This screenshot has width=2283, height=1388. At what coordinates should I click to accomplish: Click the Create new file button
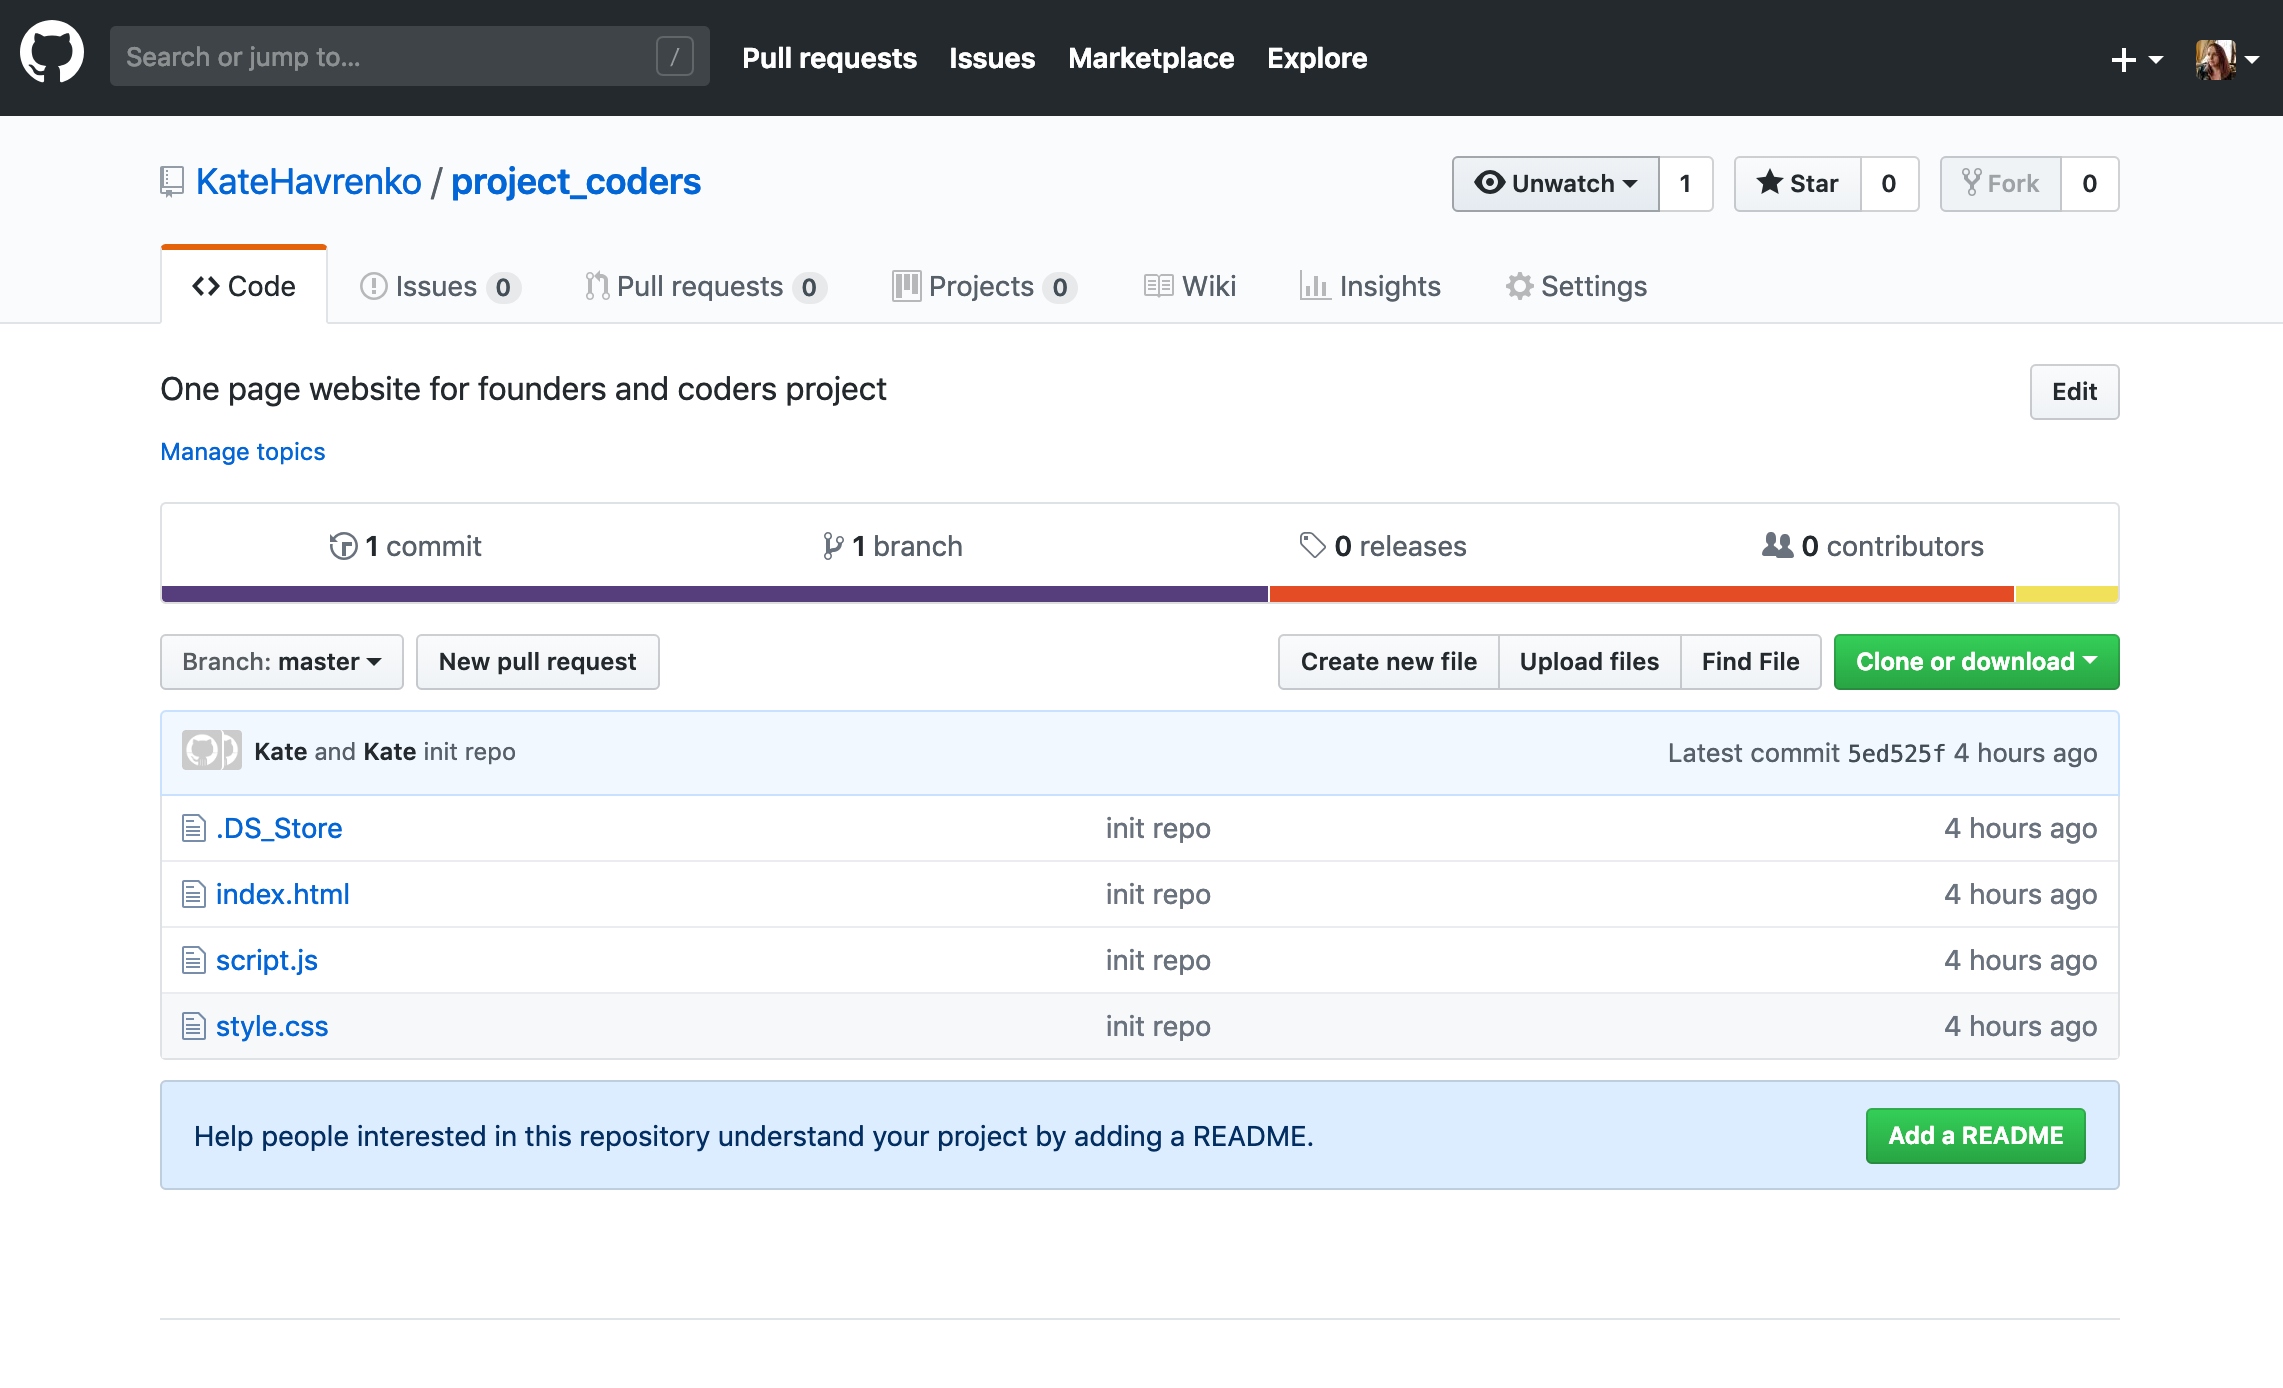click(x=1389, y=662)
